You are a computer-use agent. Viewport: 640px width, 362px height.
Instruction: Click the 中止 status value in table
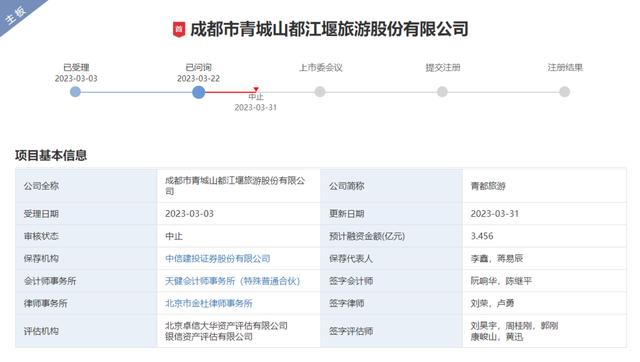click(174, 236)
